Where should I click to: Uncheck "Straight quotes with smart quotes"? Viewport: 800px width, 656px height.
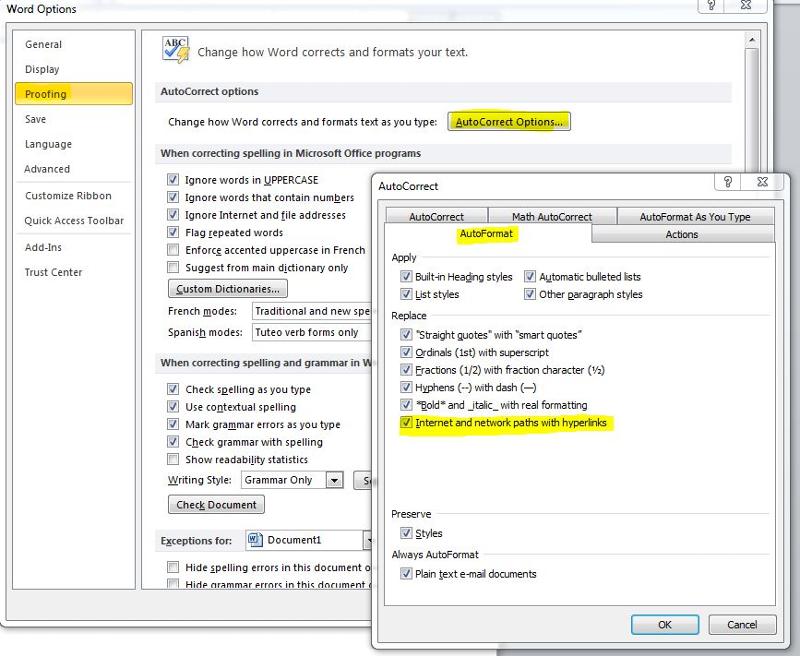[407, 335]
